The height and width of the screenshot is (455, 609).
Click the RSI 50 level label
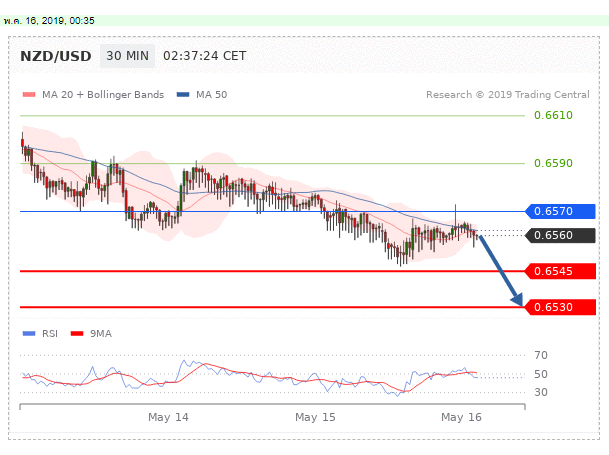[541, 374]
